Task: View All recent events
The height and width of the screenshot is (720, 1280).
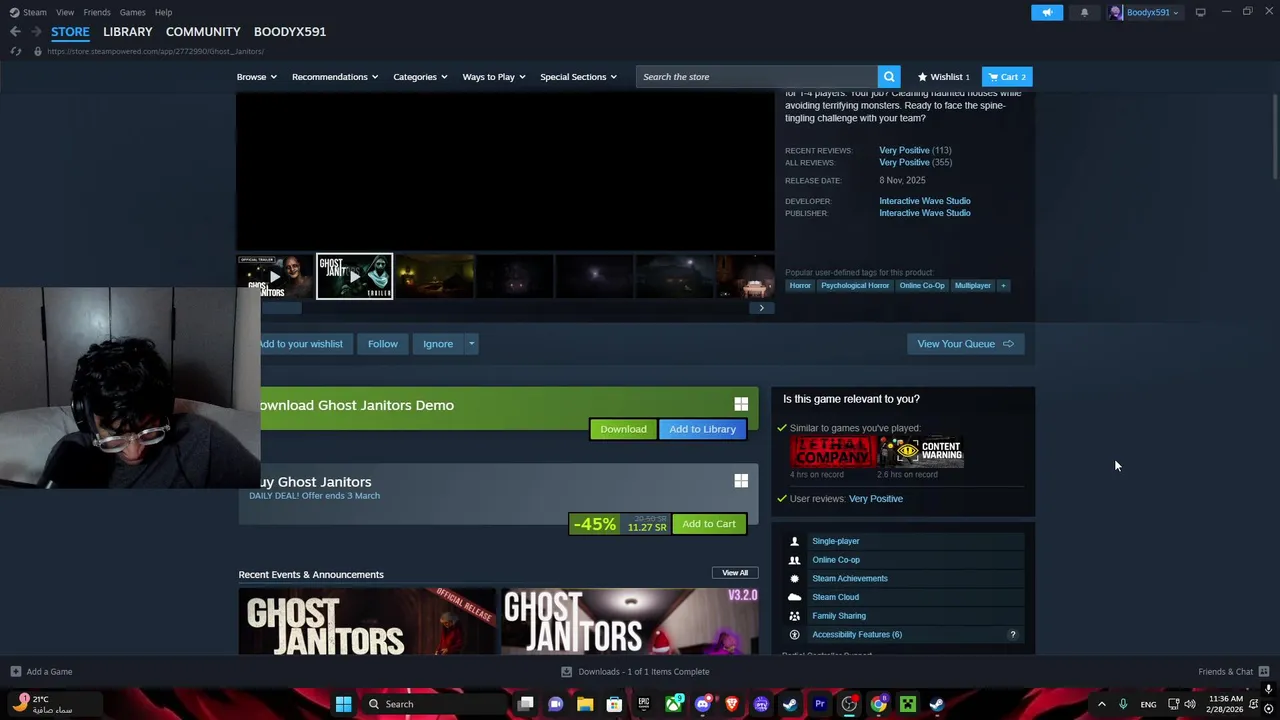Action: [735, 573]
